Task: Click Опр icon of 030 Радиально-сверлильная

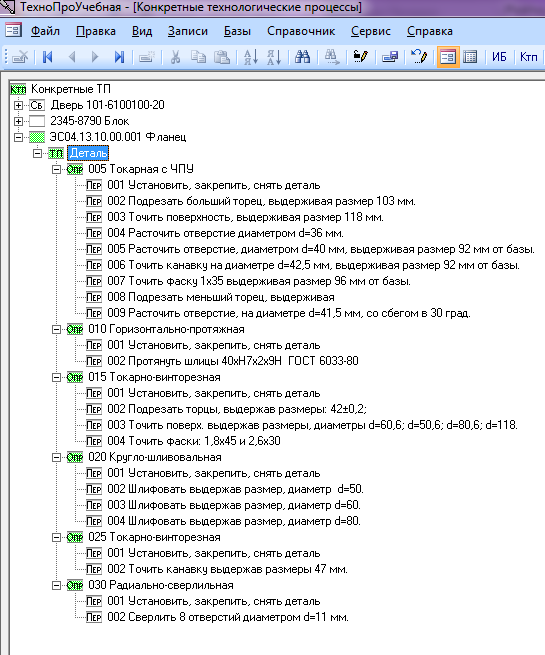Action: coord(75,586)
